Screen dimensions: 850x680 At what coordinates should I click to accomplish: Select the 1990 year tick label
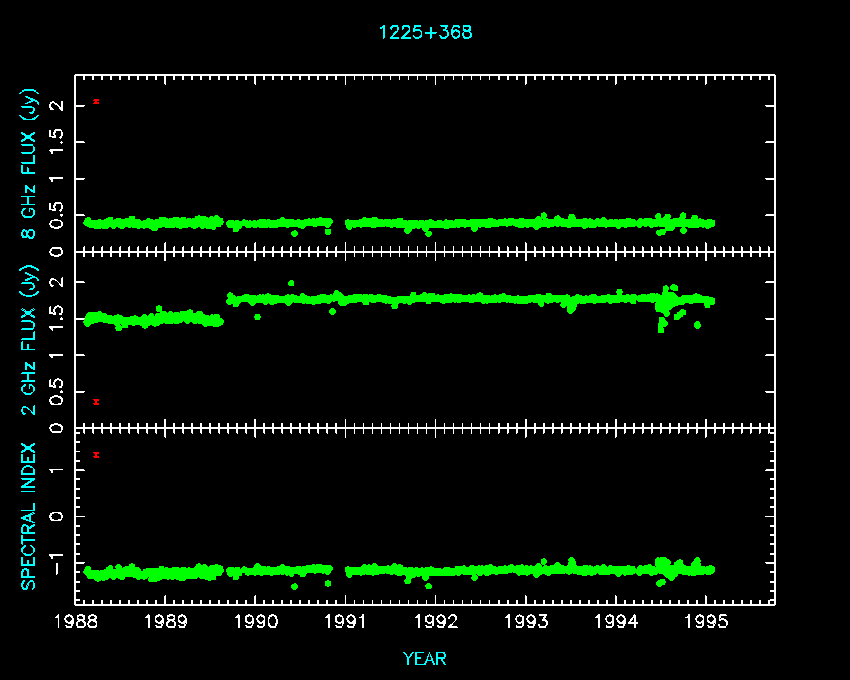[x=256, y=622]
